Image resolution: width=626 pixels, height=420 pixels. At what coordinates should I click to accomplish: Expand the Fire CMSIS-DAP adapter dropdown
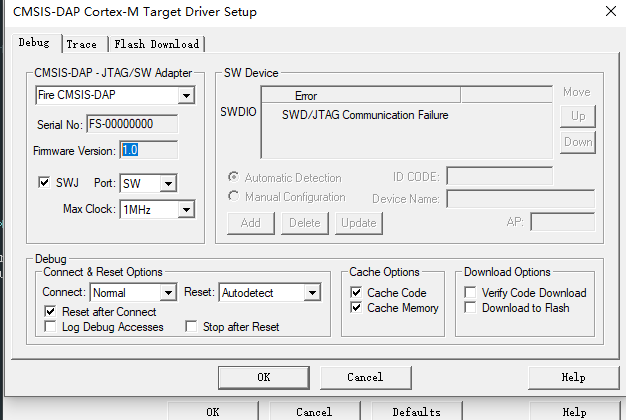coord(186,96)
